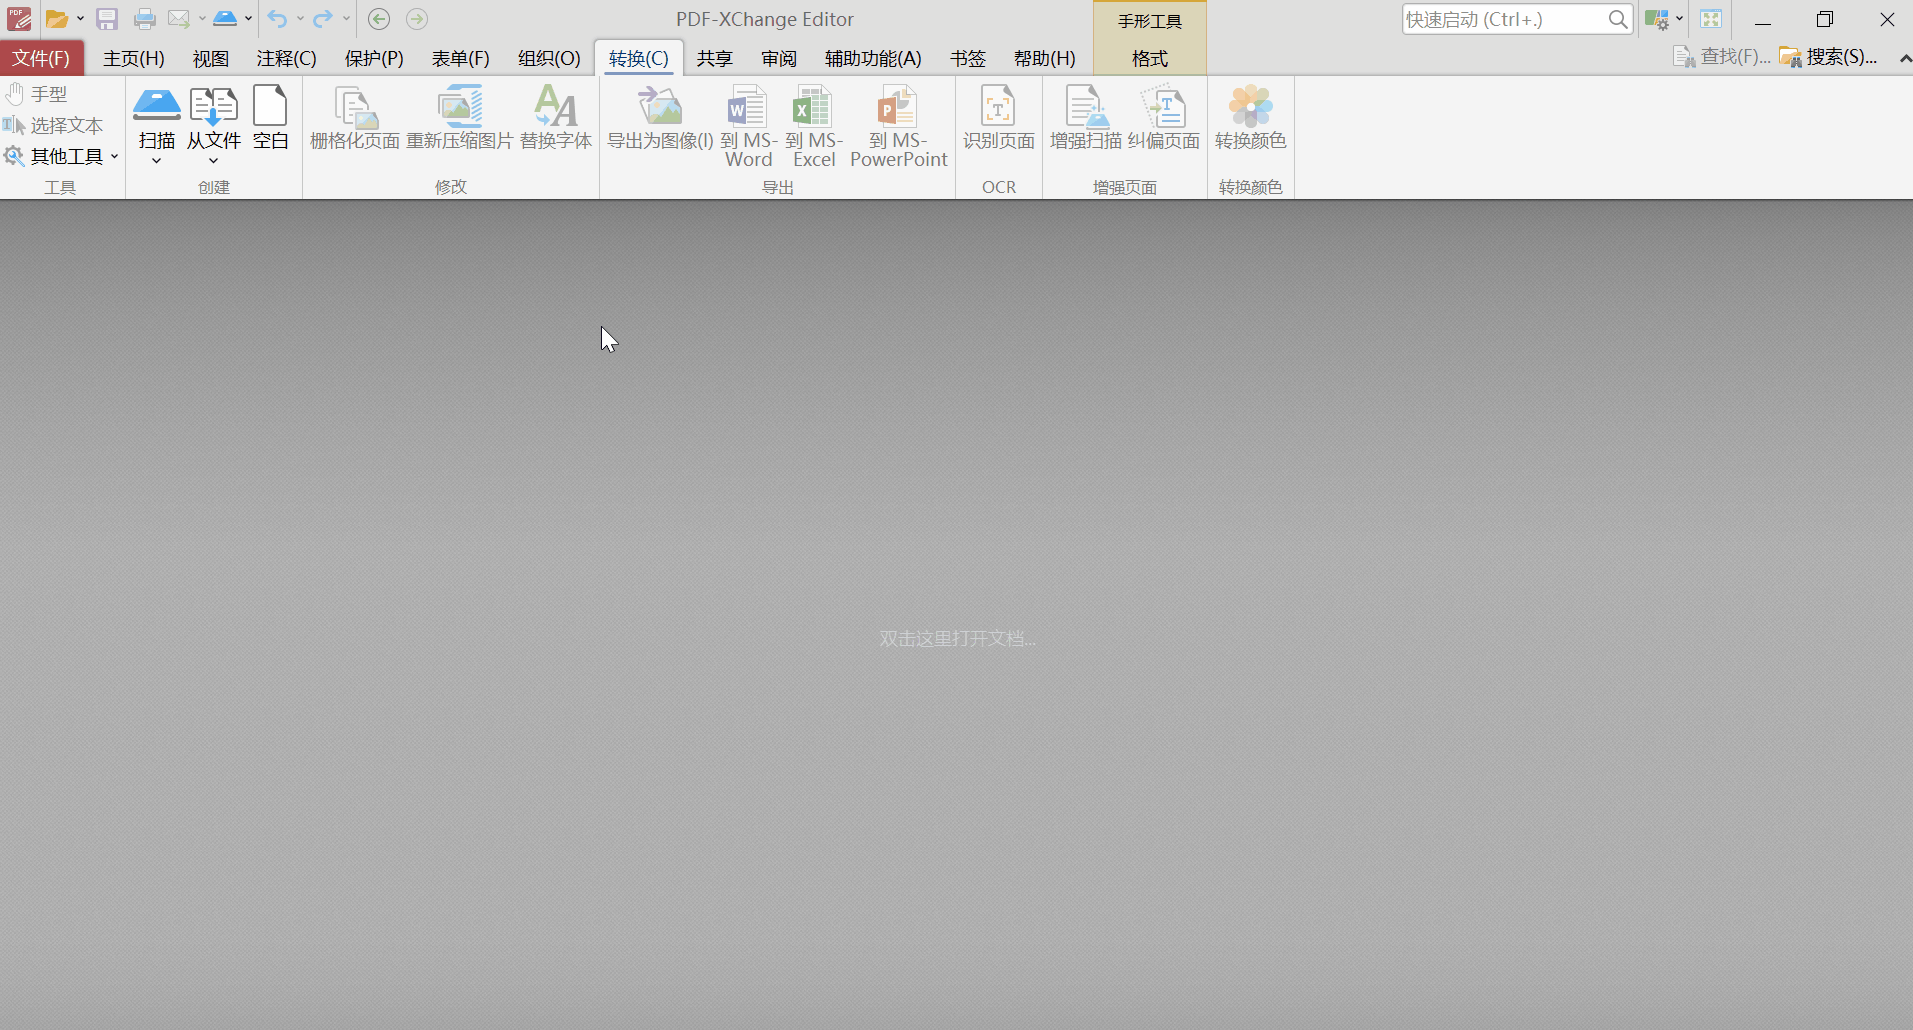Undo the last action
The width and height of the screenshot is (1913, 1030).
277,19
